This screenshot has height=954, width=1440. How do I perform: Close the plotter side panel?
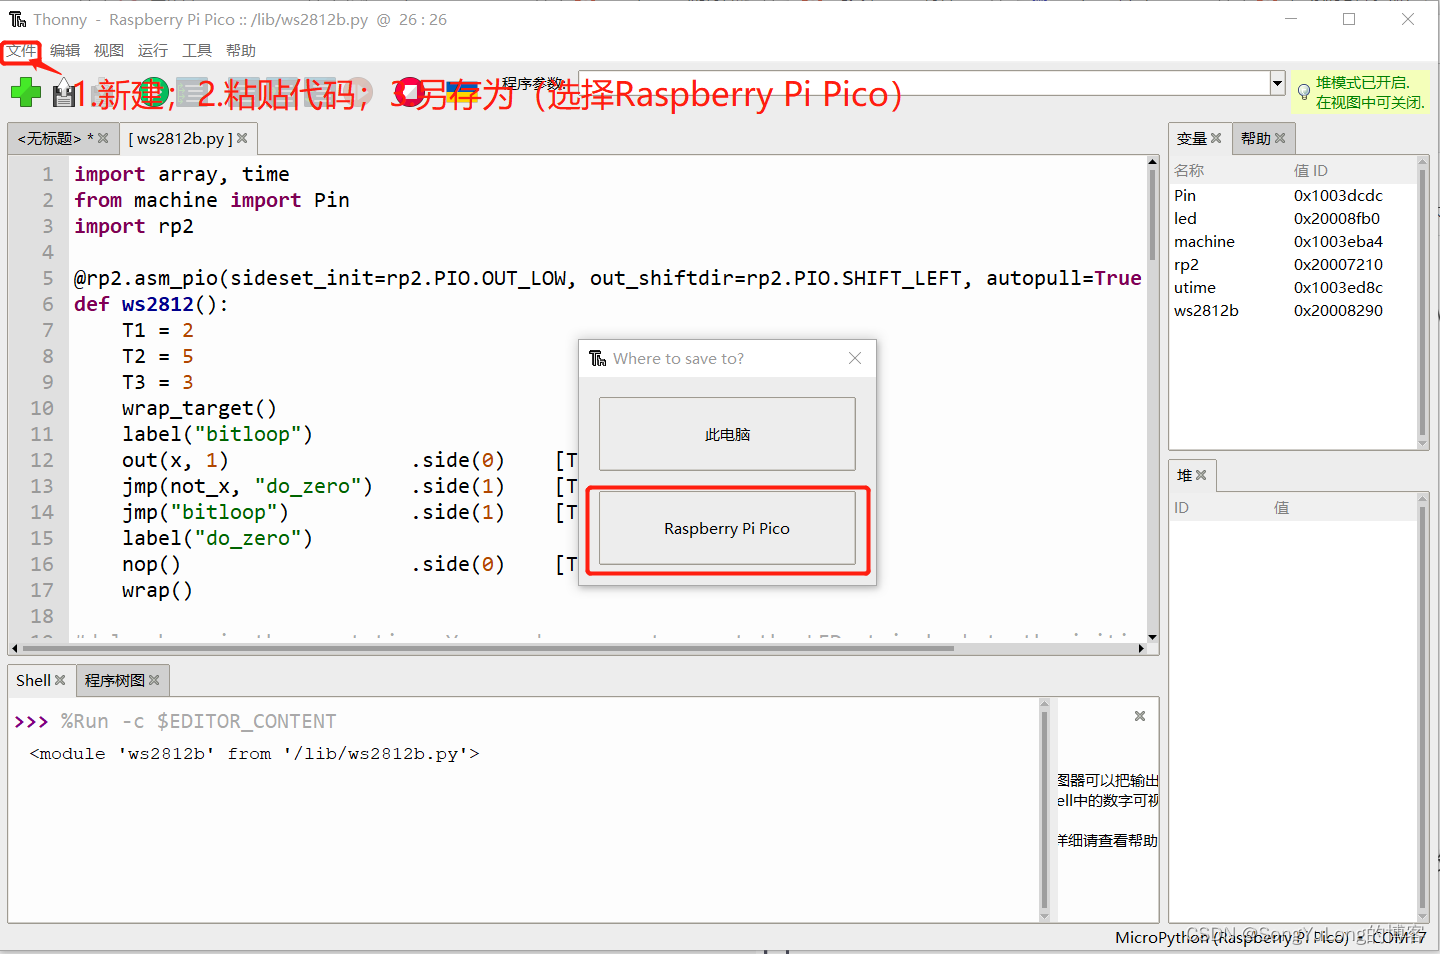click(x=1139, y=716)
